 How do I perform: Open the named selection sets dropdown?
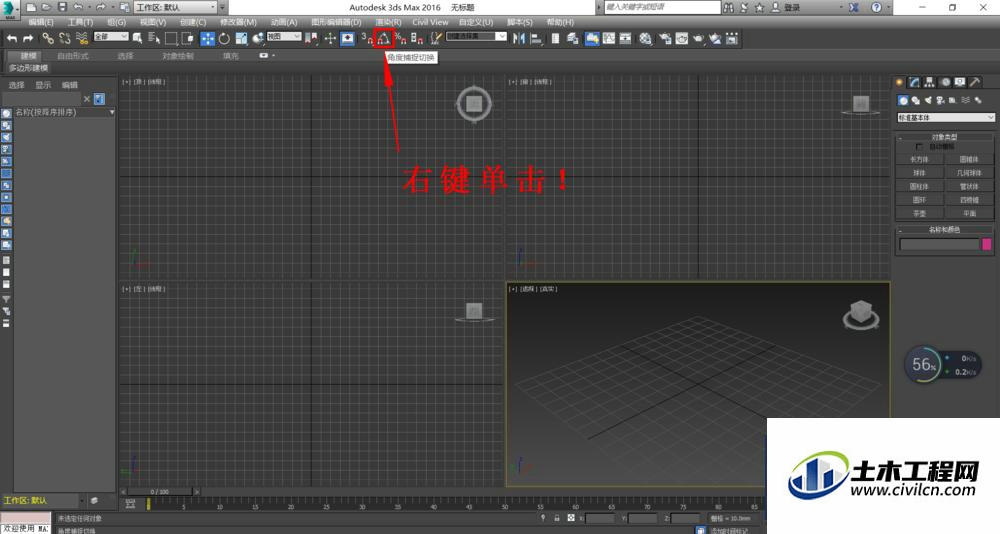pyautogui.click(x=476, y=37)
